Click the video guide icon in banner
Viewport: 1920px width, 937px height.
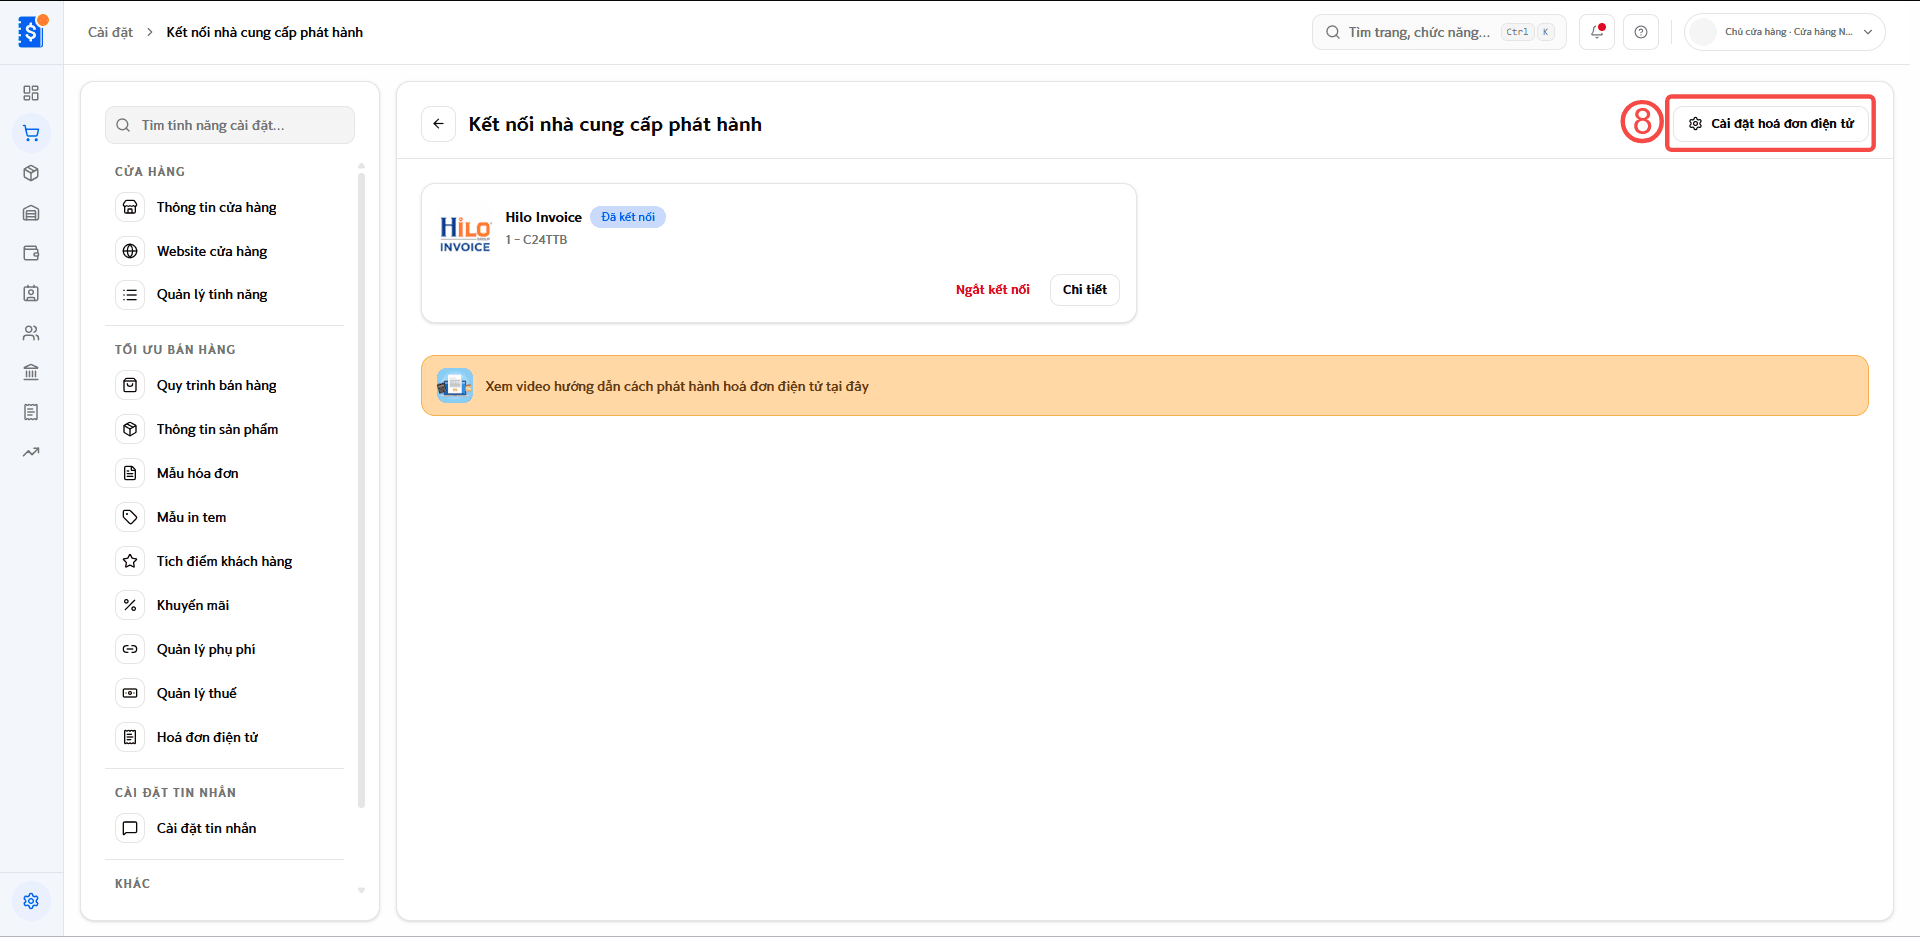point(455,385)
